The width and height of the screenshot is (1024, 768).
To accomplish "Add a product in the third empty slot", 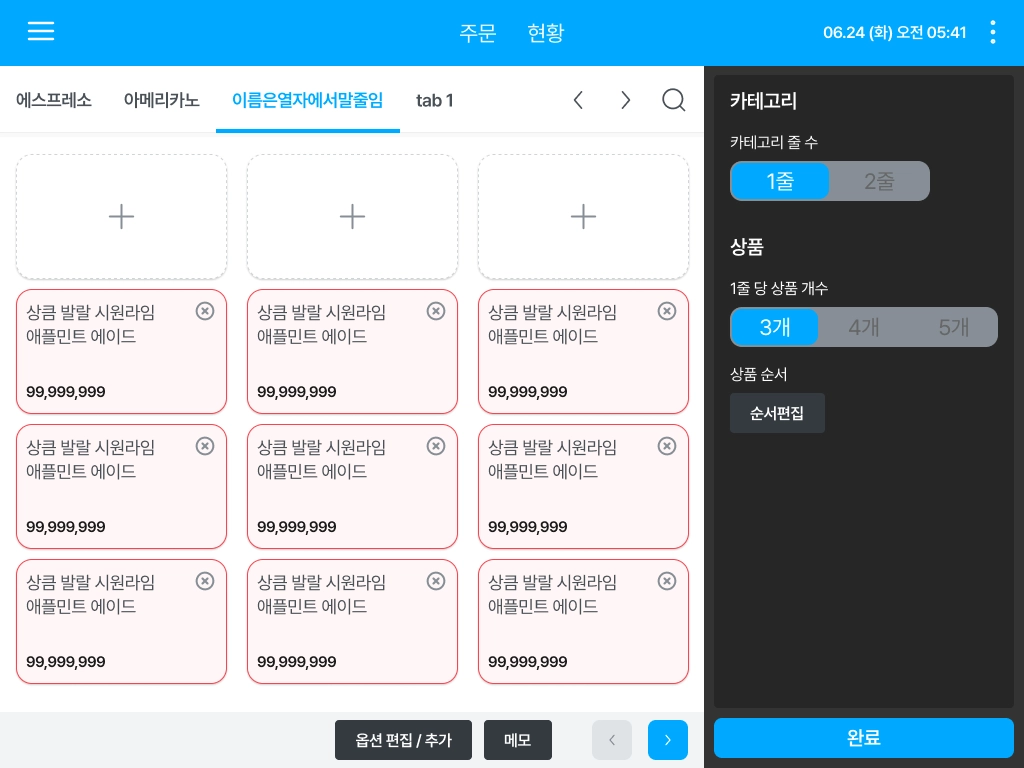I will click(583, 217).
